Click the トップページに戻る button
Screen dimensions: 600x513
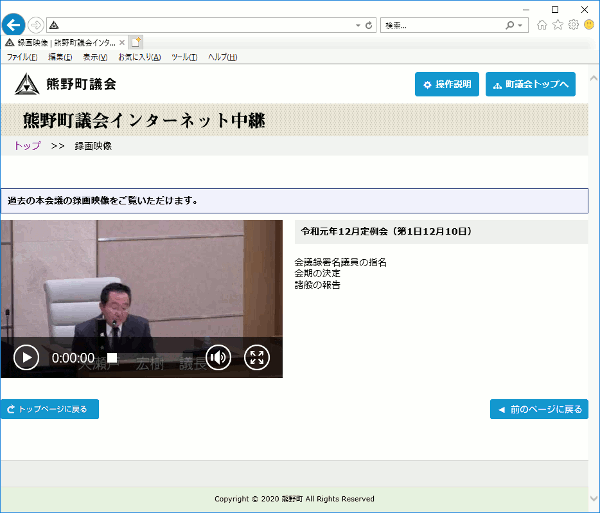(x=50, y=409)
